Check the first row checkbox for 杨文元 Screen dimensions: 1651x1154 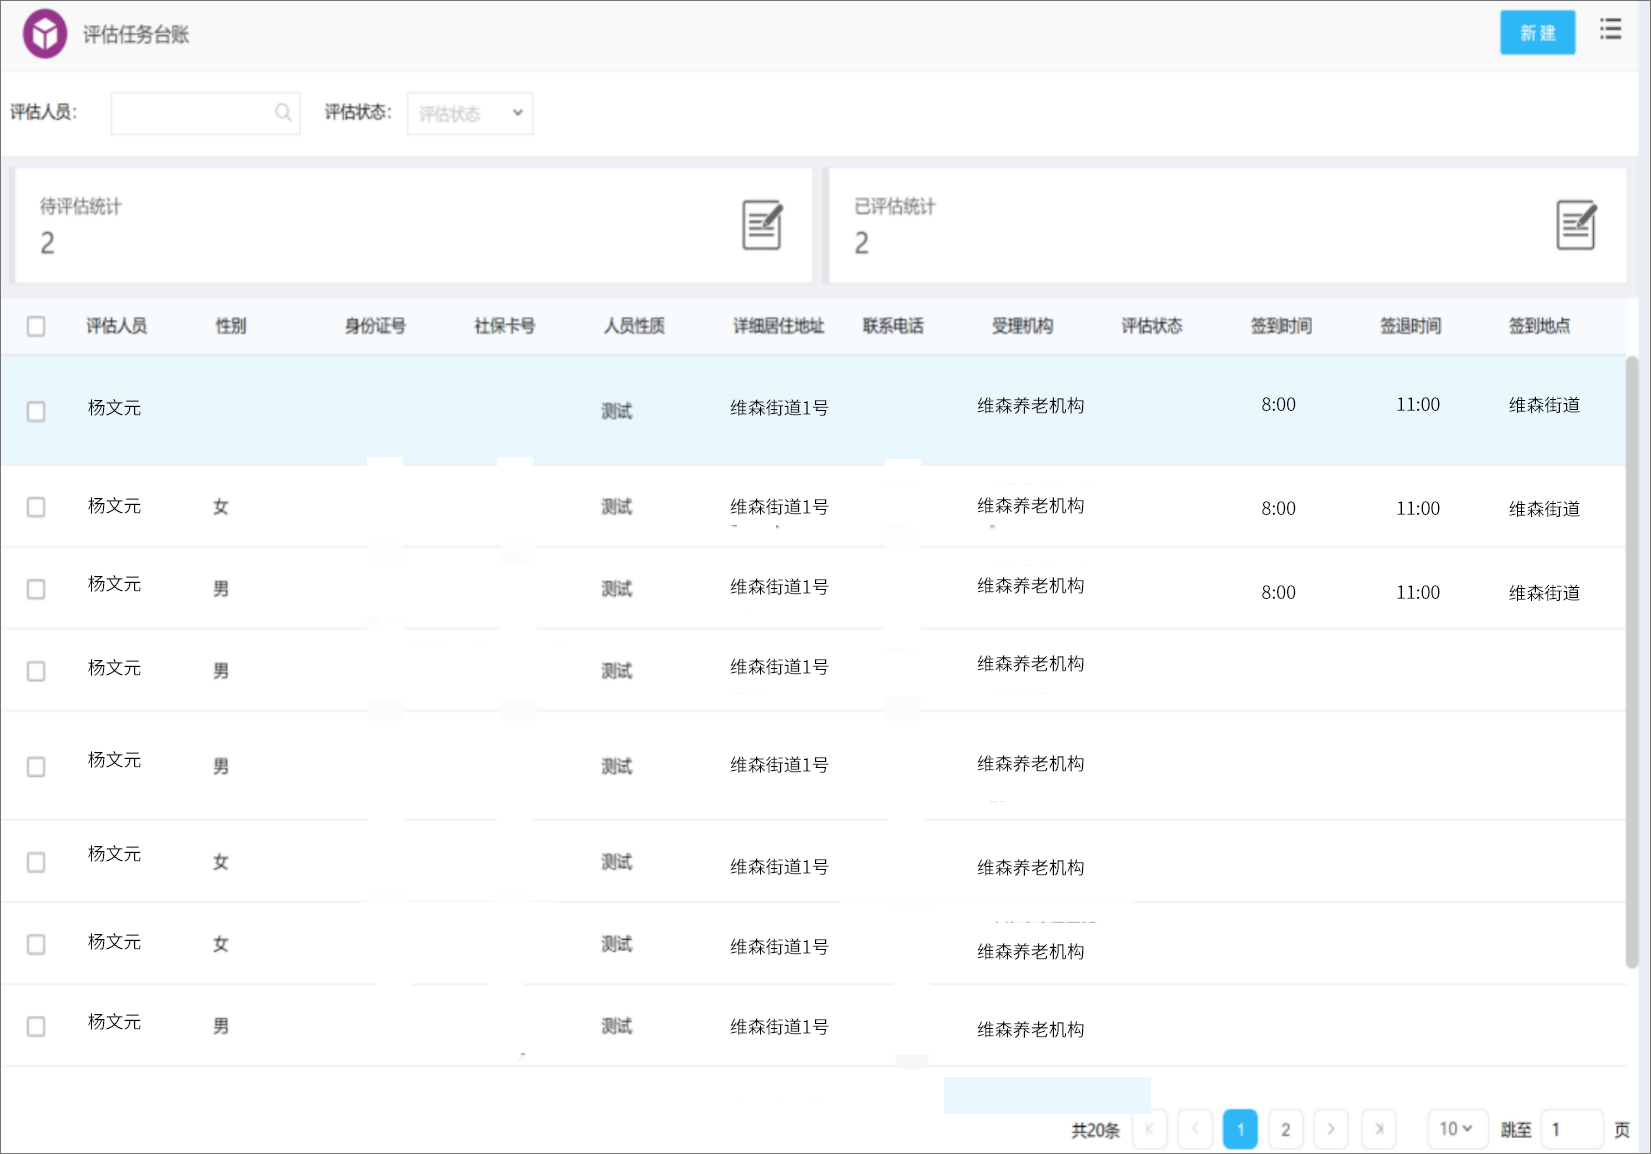coord(36,411)
